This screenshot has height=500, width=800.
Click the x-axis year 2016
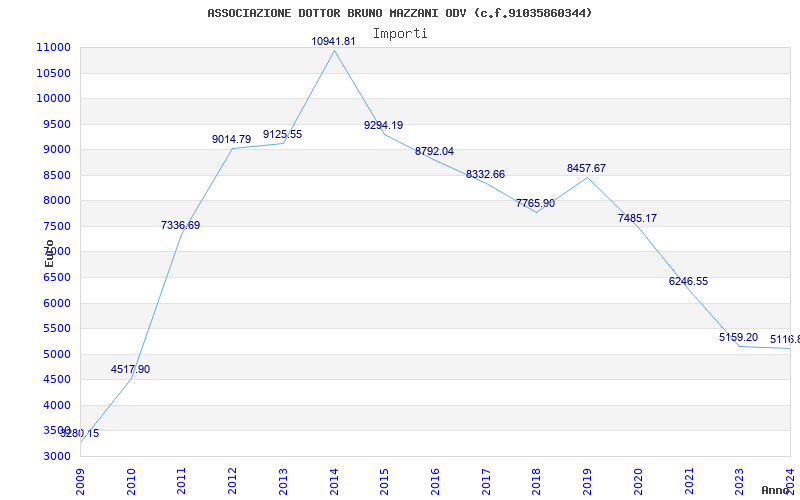point(435,482)
